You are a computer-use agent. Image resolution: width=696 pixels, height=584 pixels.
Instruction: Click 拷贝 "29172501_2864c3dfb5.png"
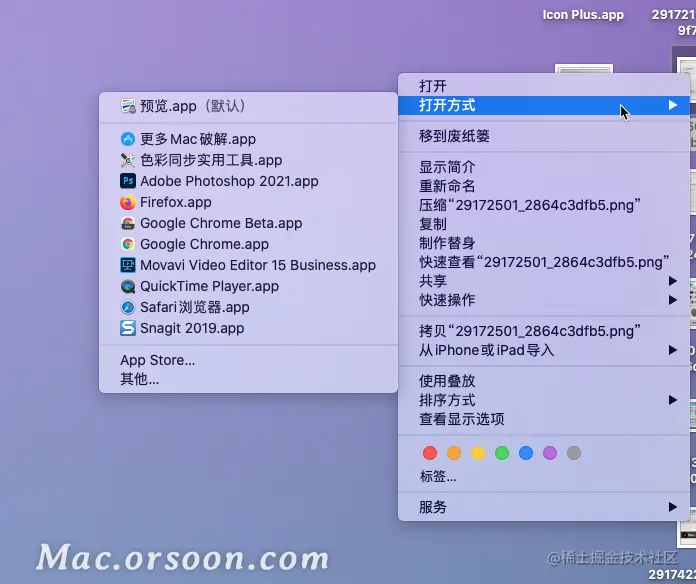tap(544, 331)
